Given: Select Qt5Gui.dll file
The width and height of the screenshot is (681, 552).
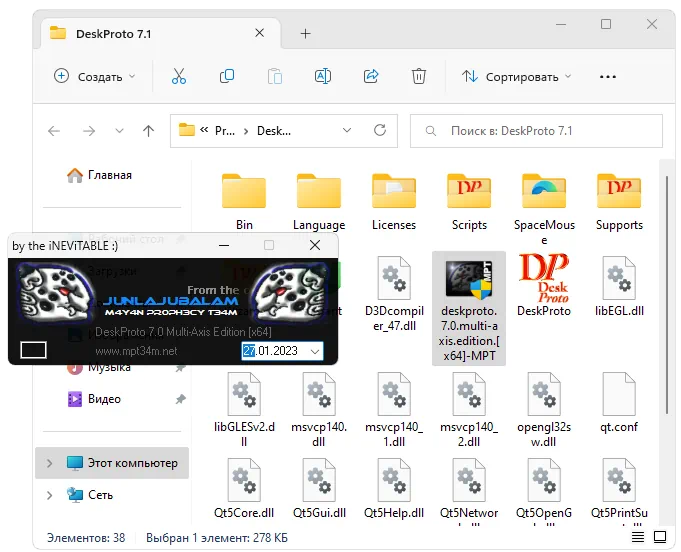Looking at the screenshot, I should tap(319, 488).
